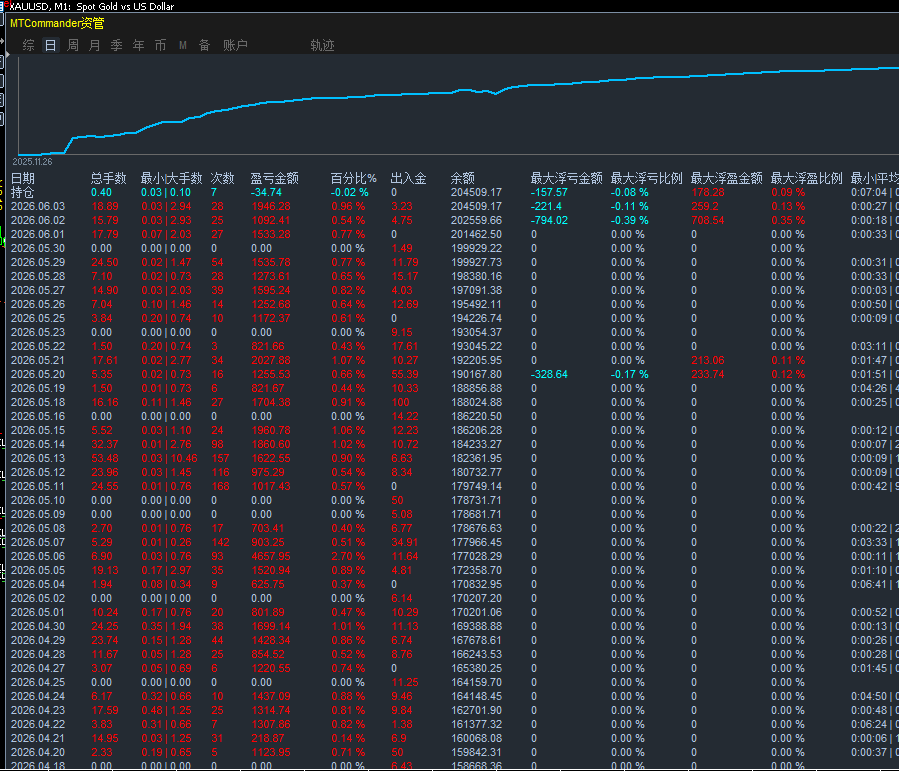Click the blue equity curve chart
Screen dimensions: 899x771
point(459,106)
